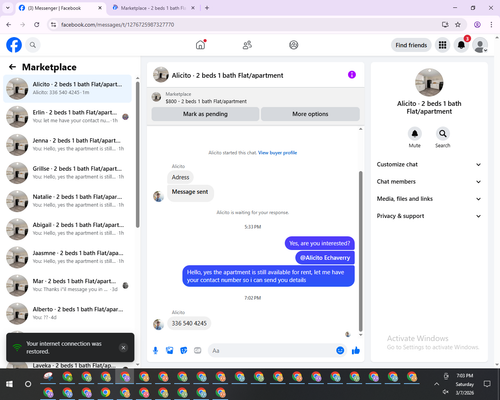Close the Messenger browser tab
Viewport: 500px width, 400px height.
[100, 8]
